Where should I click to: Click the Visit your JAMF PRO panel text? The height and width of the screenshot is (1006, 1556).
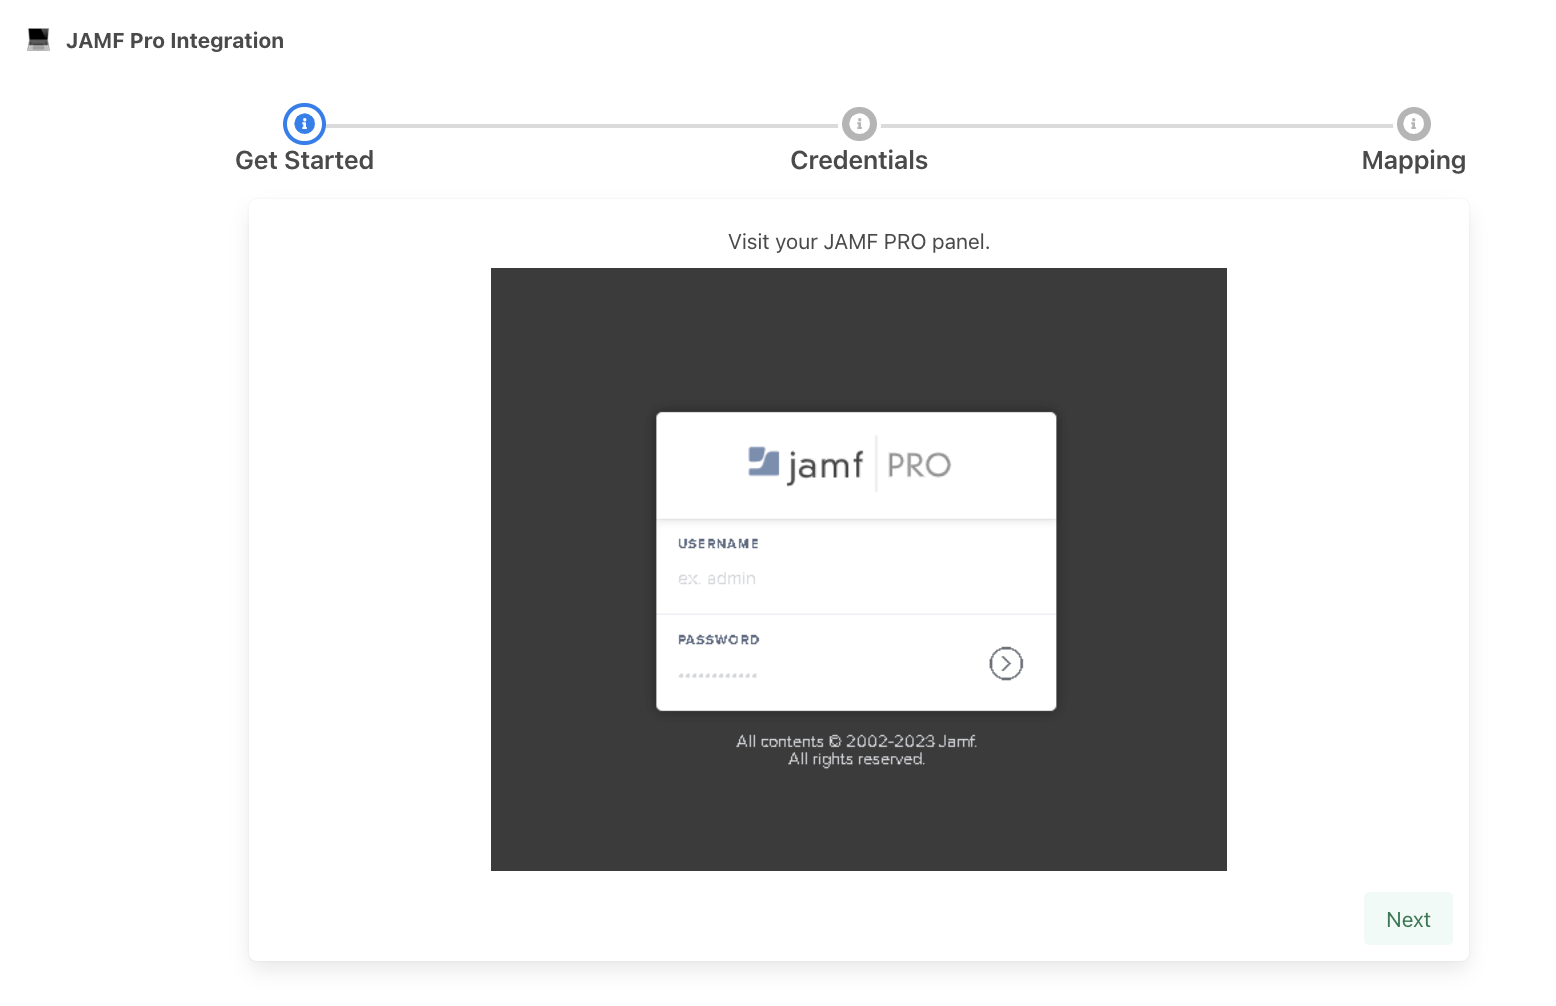pos(859,242)
